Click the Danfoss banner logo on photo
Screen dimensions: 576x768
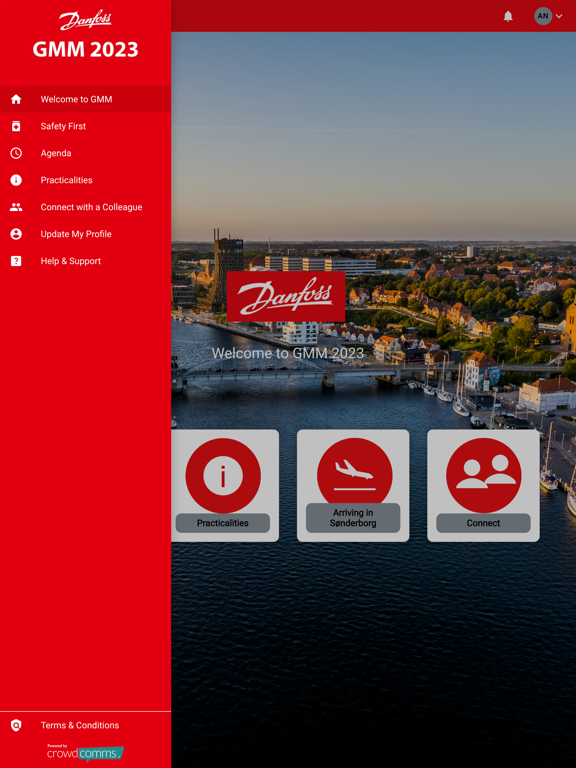coord(286,296)
